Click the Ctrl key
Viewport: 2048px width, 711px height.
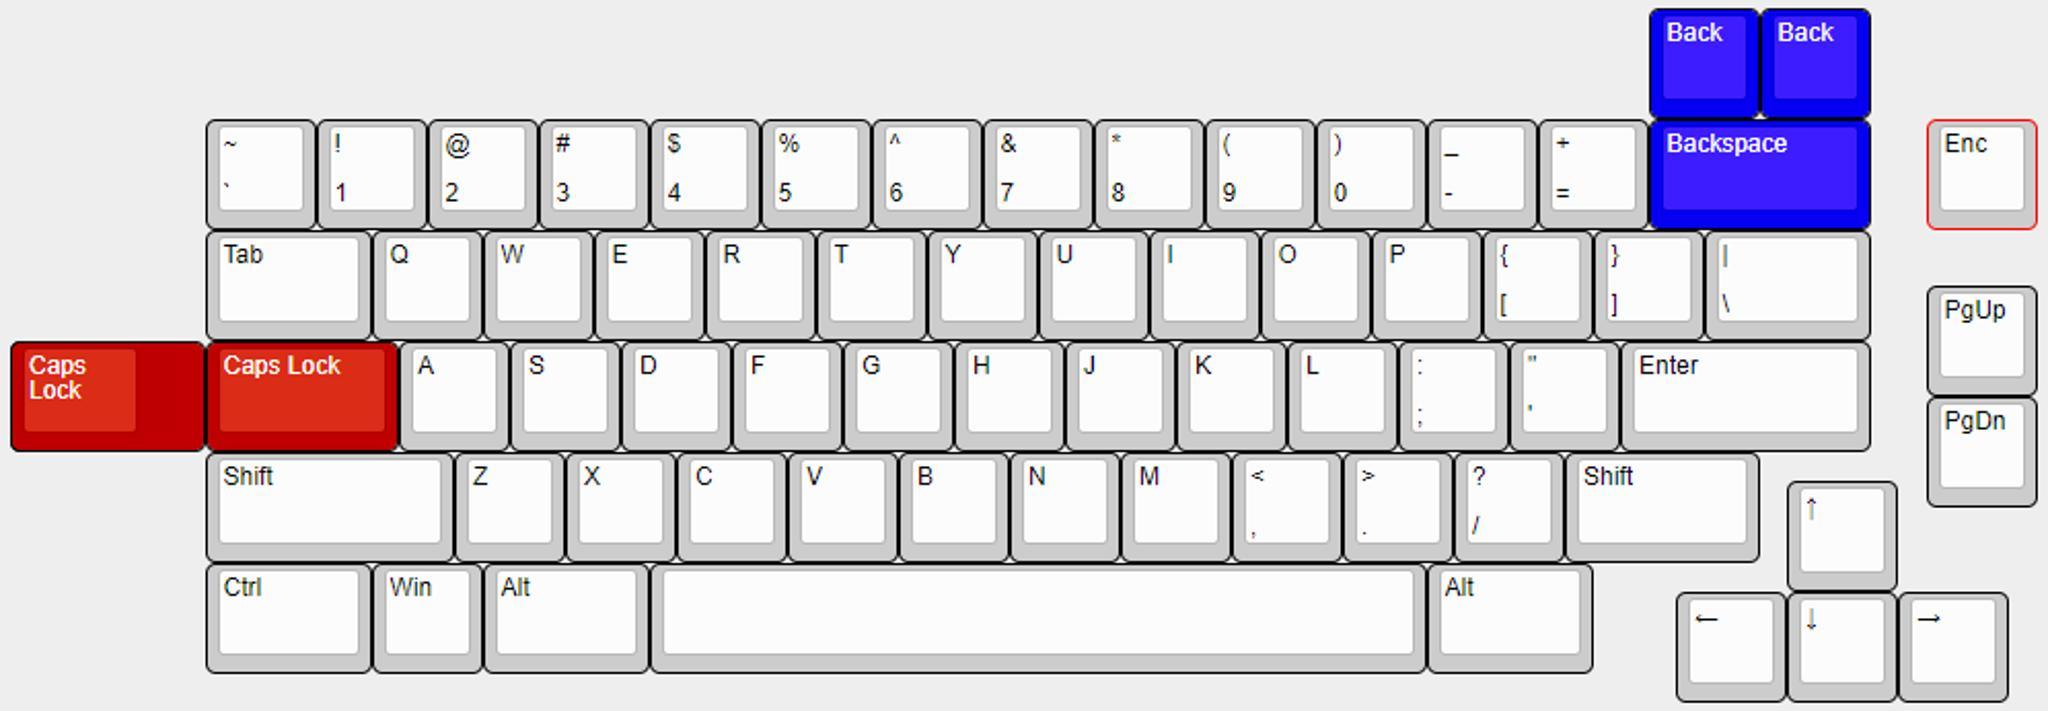(289, 619)
